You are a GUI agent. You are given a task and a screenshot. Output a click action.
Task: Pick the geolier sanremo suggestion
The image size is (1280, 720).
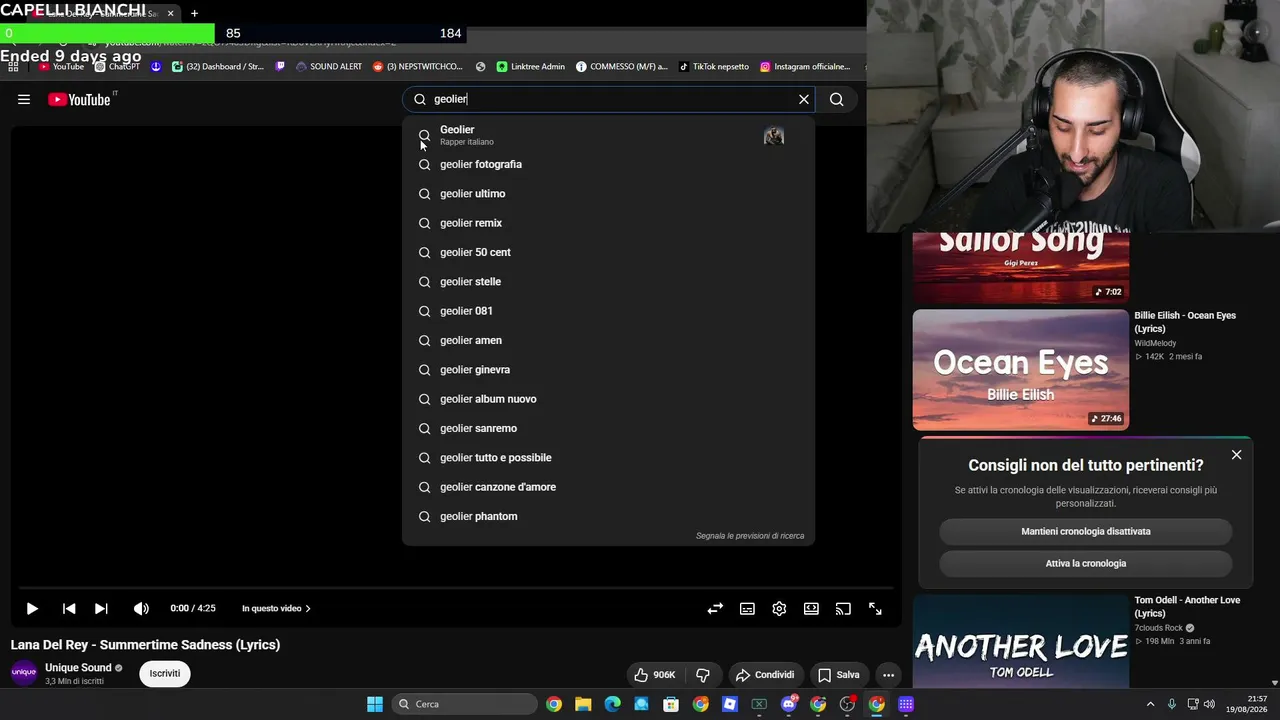click(x=608, y=428)
